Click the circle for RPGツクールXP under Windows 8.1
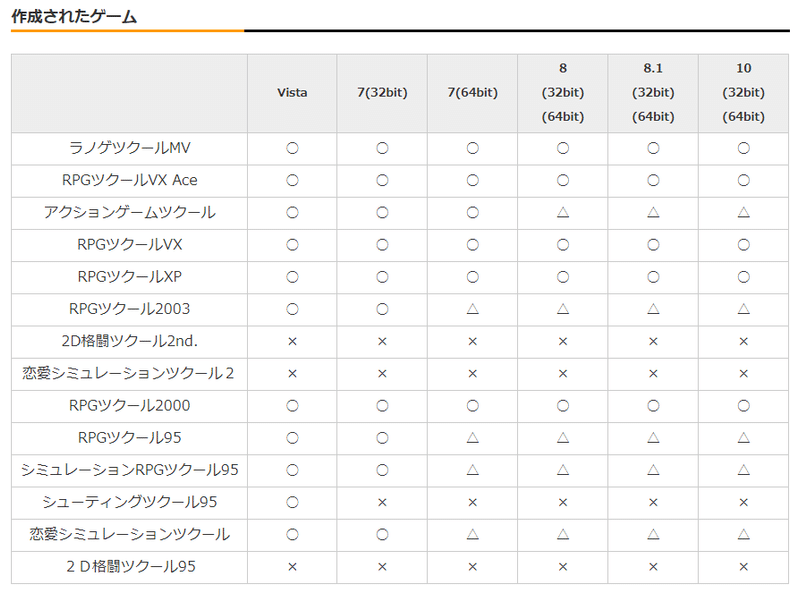 (653, 277)
